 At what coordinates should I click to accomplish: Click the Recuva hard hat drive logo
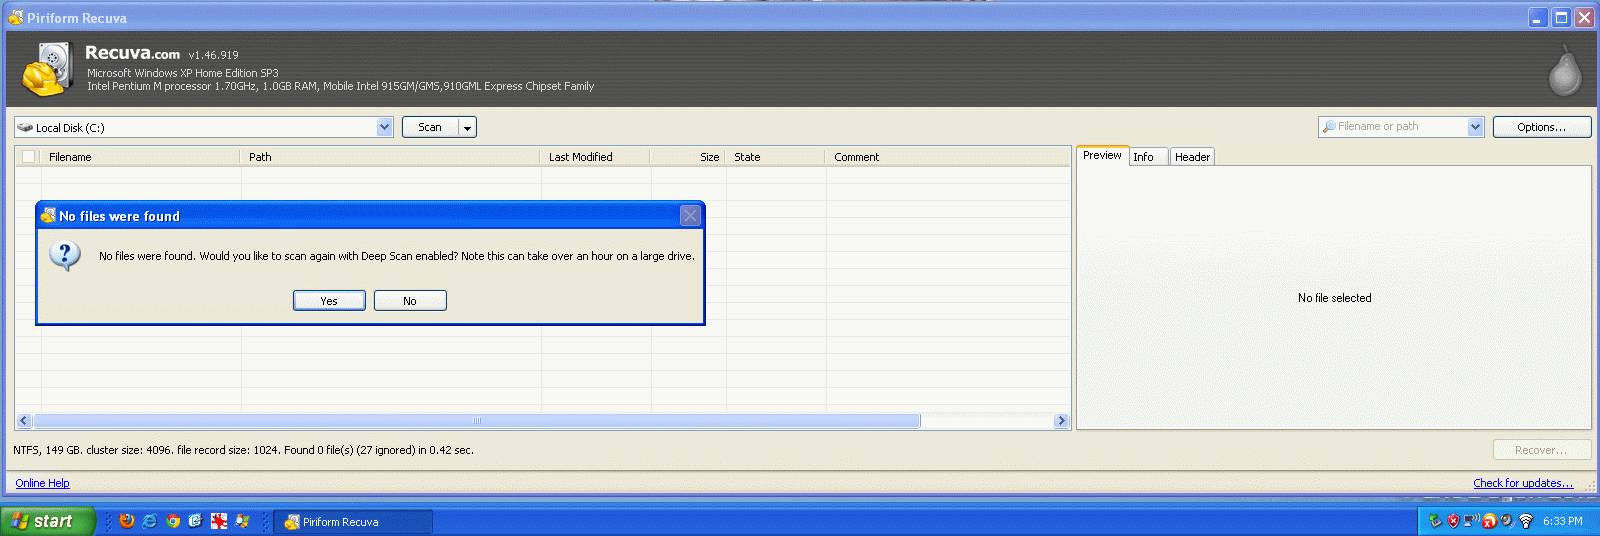click(x=46, y=69)
